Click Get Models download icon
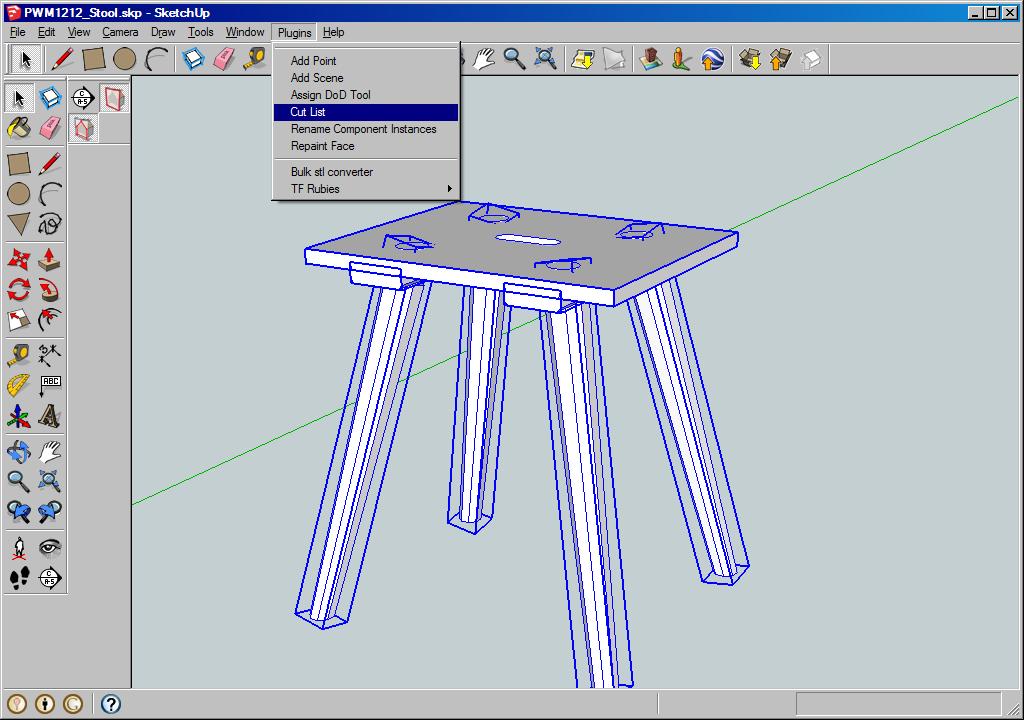 point(750,59)
